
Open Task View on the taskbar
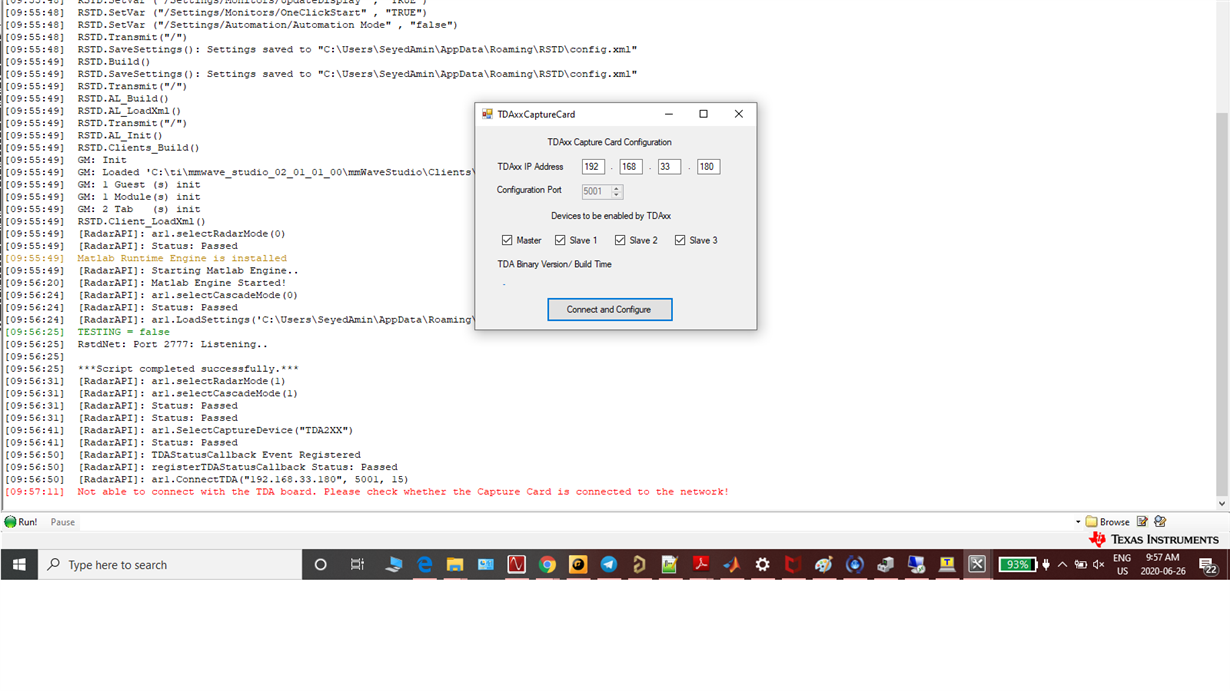tap(357, 564)
